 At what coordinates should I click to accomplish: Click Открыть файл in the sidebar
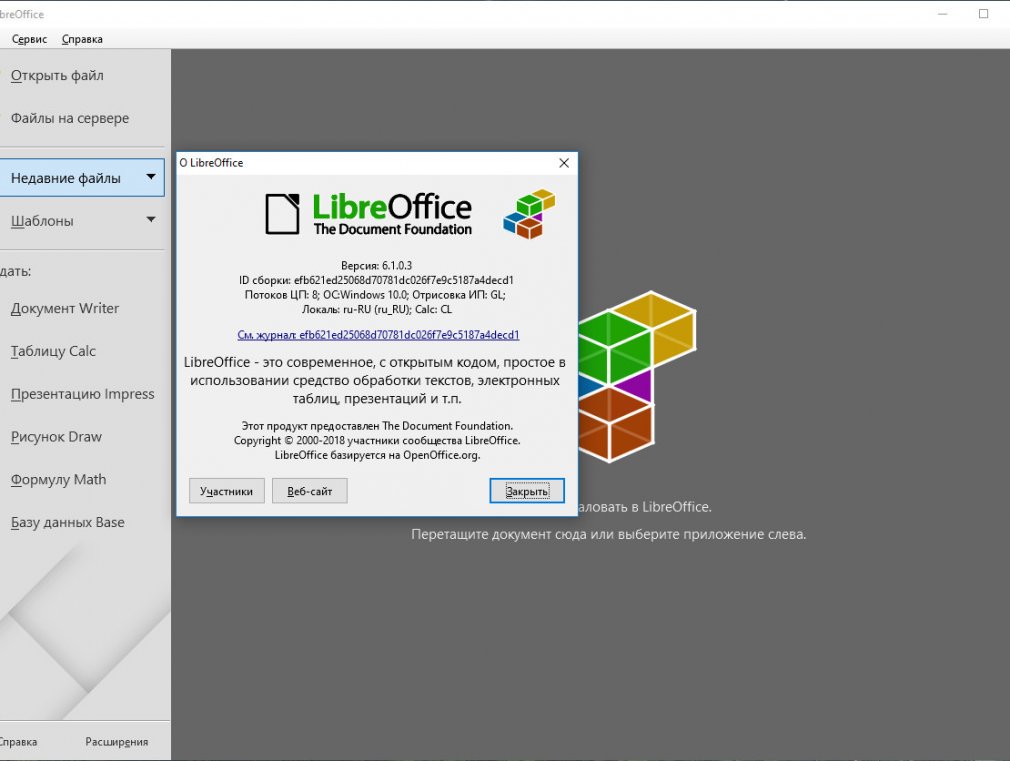click(x=57, y=75)
